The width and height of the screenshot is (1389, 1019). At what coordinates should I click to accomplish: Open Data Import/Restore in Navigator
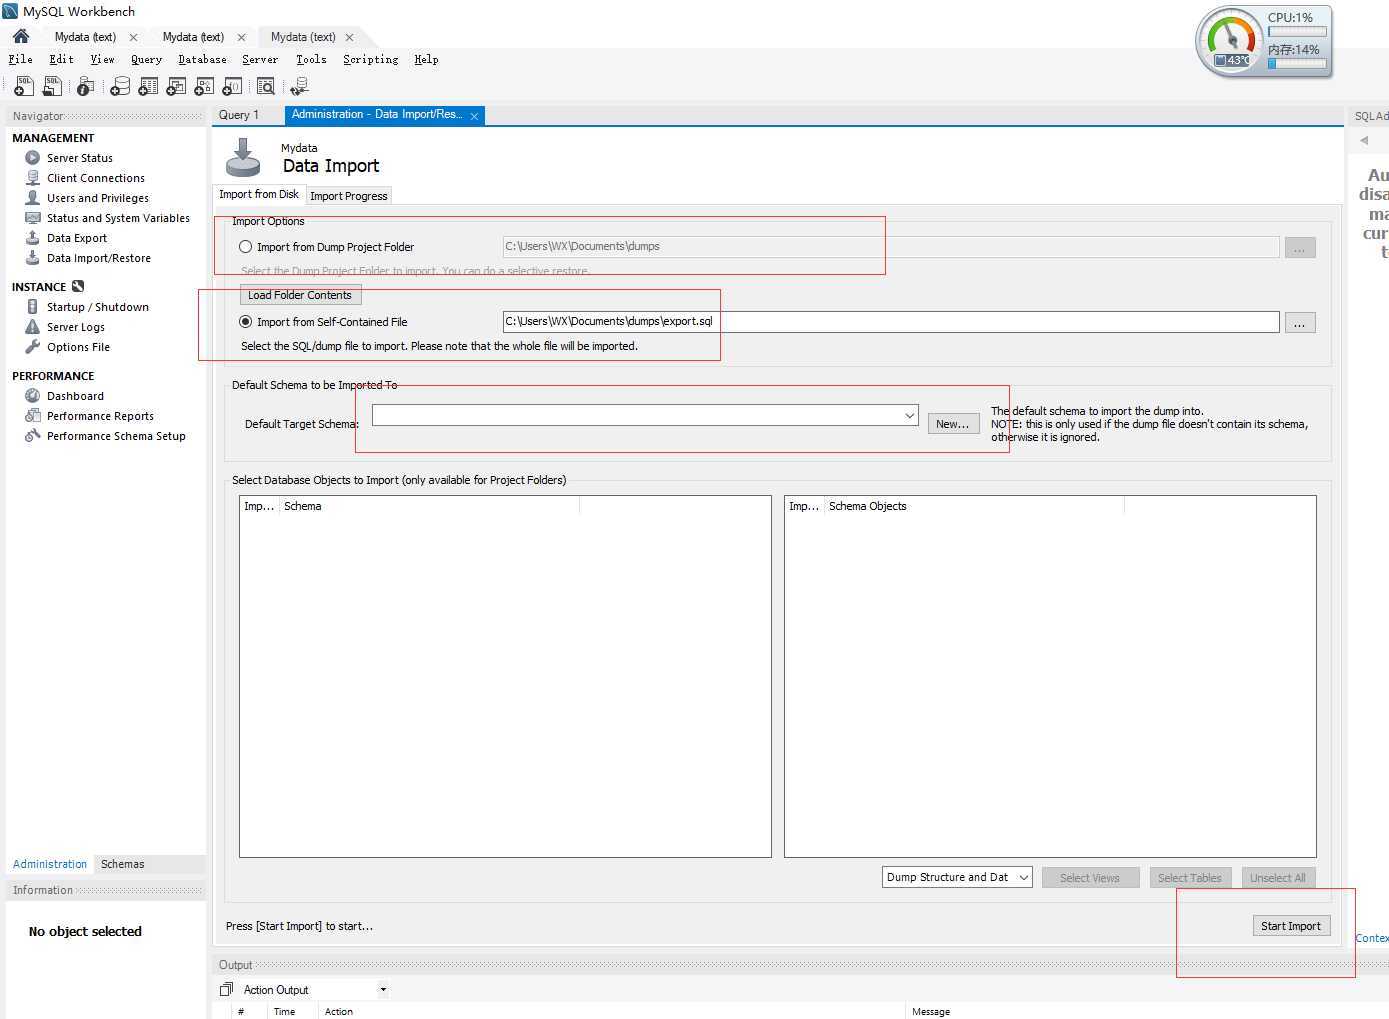[x=99, y=258]
